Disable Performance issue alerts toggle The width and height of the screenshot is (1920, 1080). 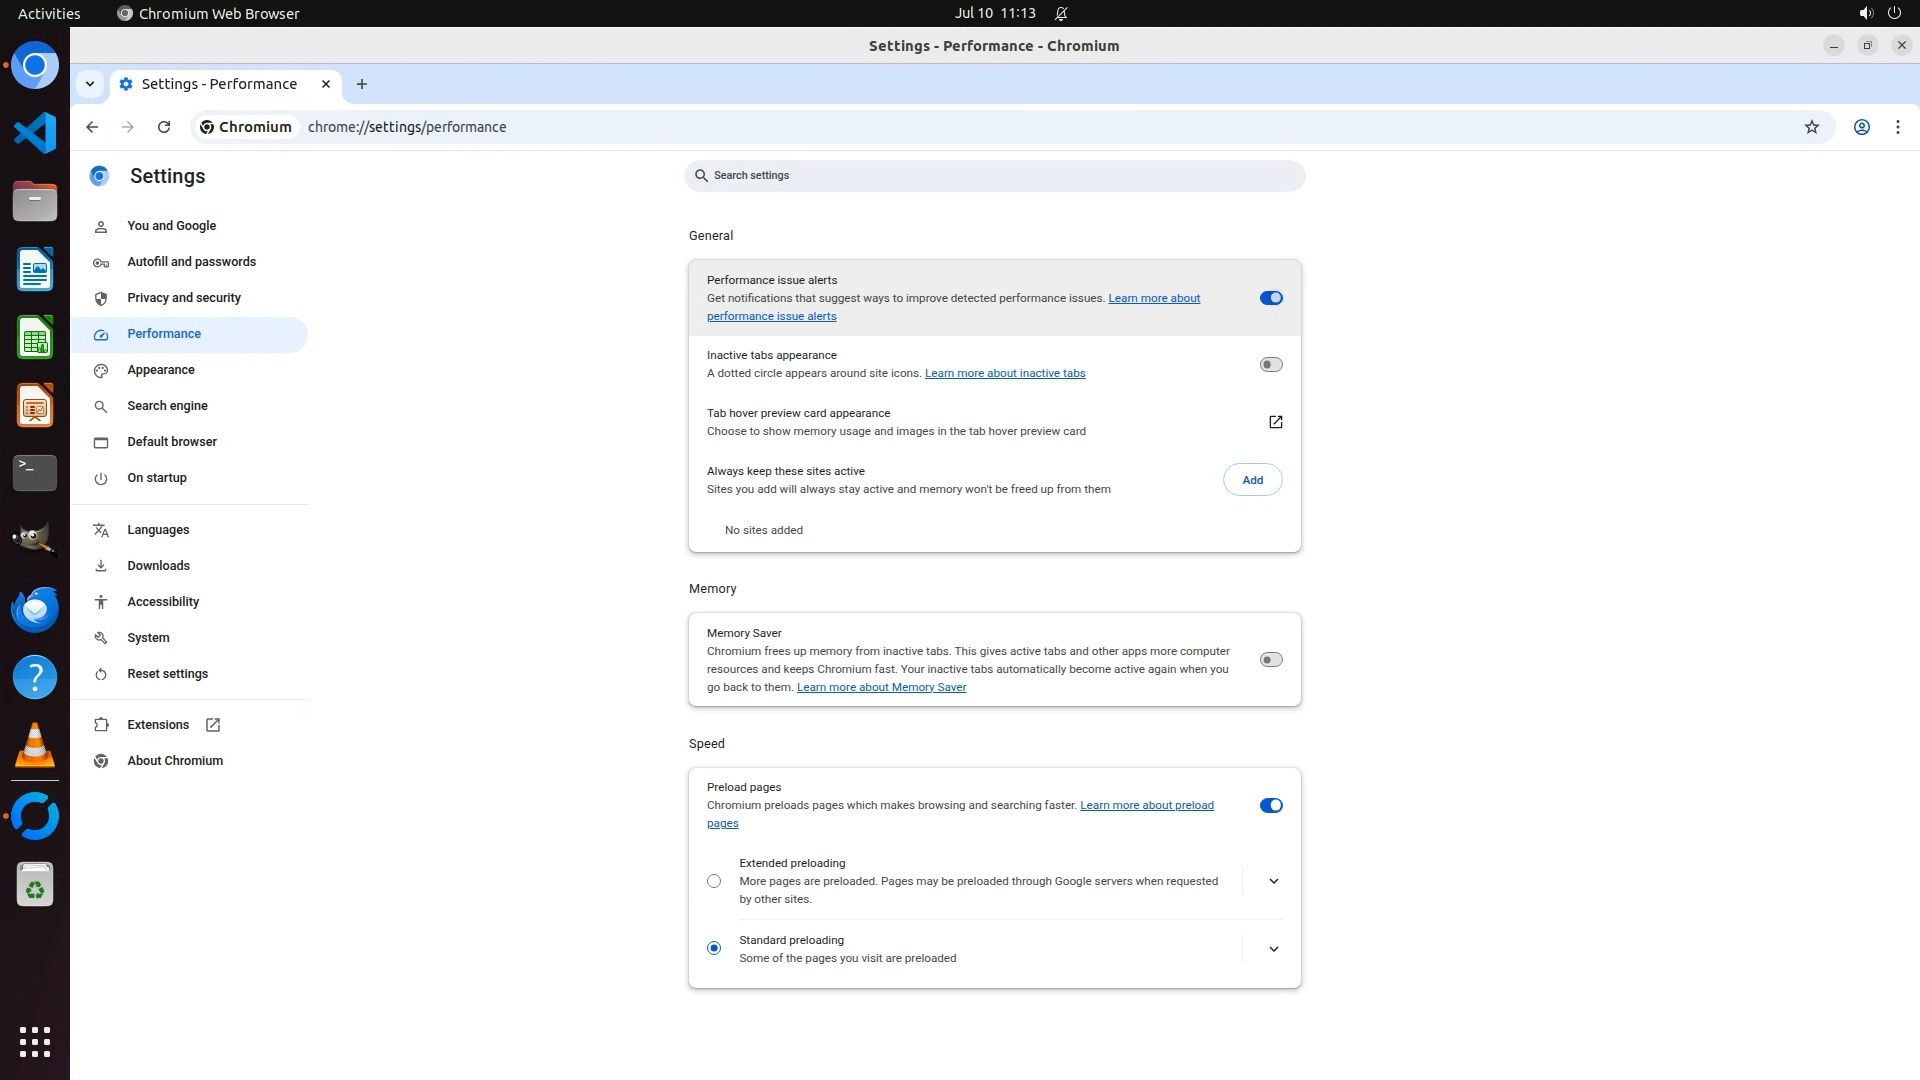pos(1270,298)
